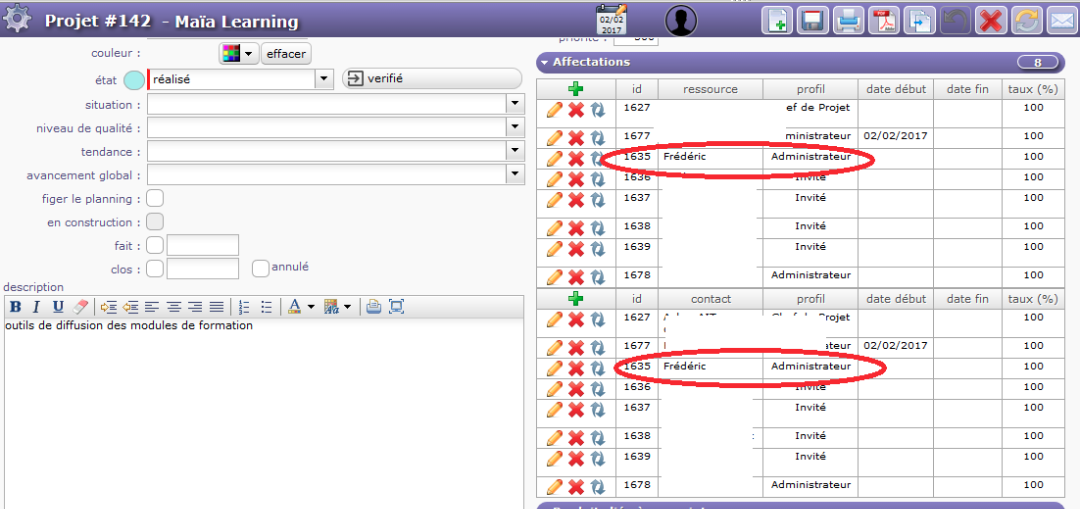Screen dimensions: 1080x509
Task: Toggle full screen mode of description editor
Action: (396, 307)
